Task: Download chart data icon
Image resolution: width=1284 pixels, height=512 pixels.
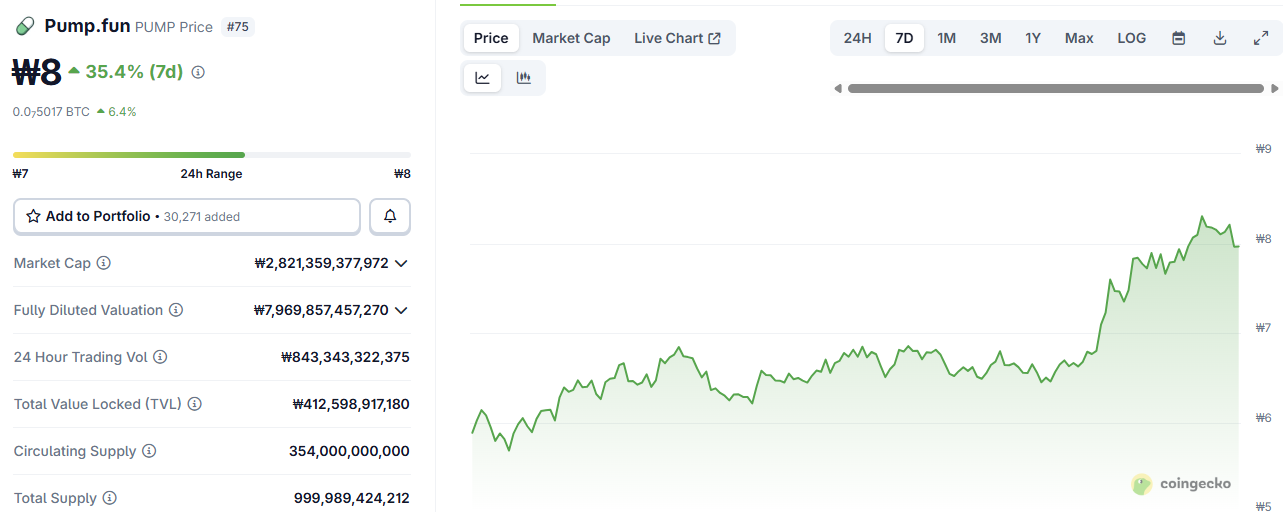Action: [x=1220, y=38]
